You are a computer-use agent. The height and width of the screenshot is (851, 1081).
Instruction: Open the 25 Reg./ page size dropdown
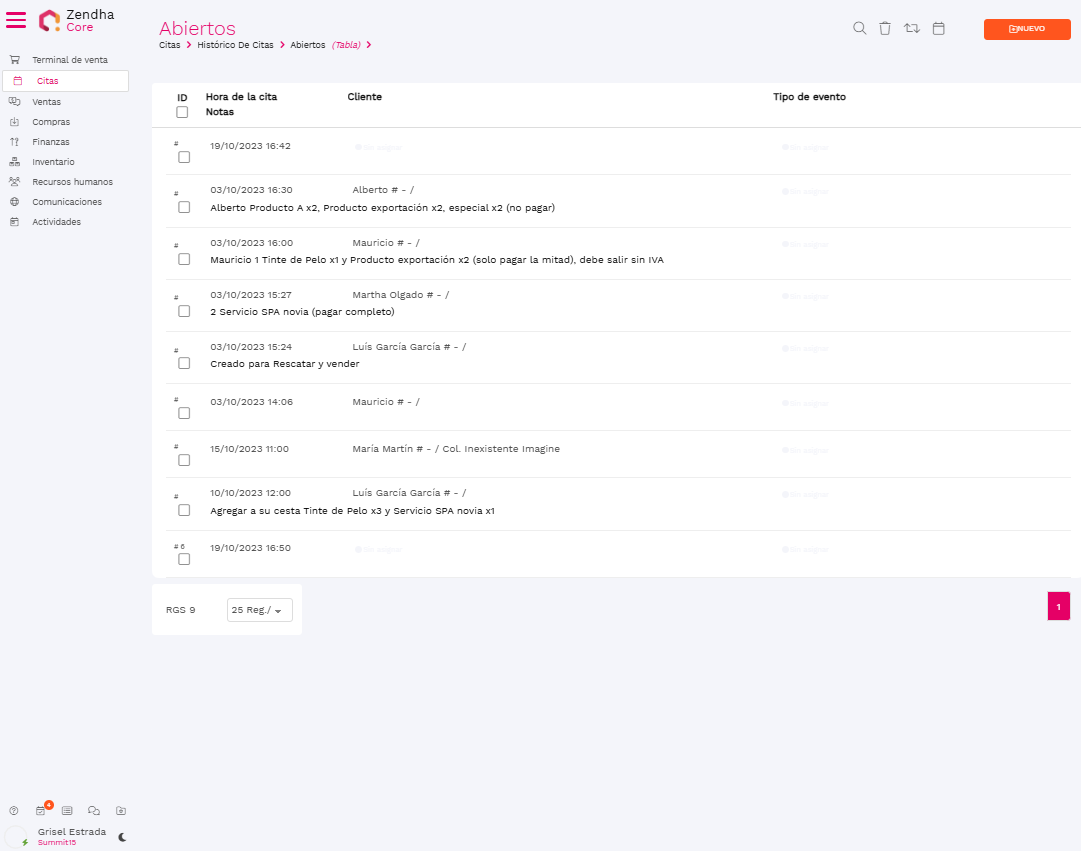[260, 610]
